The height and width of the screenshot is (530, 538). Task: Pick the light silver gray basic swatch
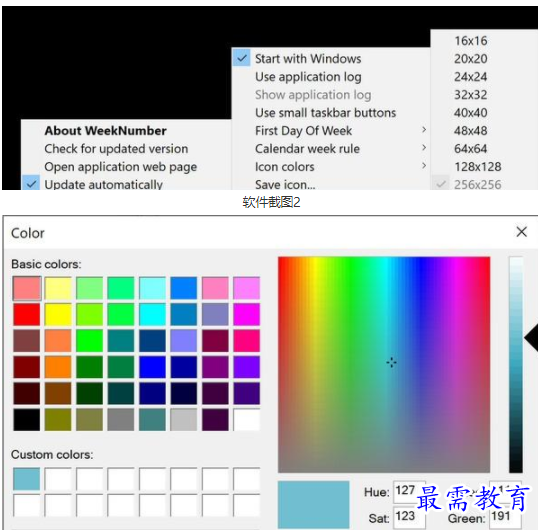click(184, 419)
